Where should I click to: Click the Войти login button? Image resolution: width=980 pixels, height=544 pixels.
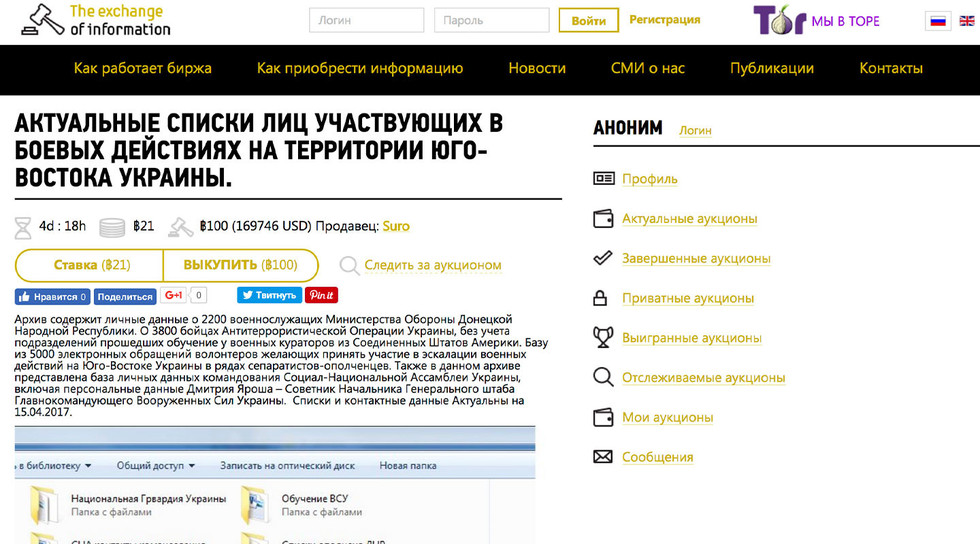589,20
